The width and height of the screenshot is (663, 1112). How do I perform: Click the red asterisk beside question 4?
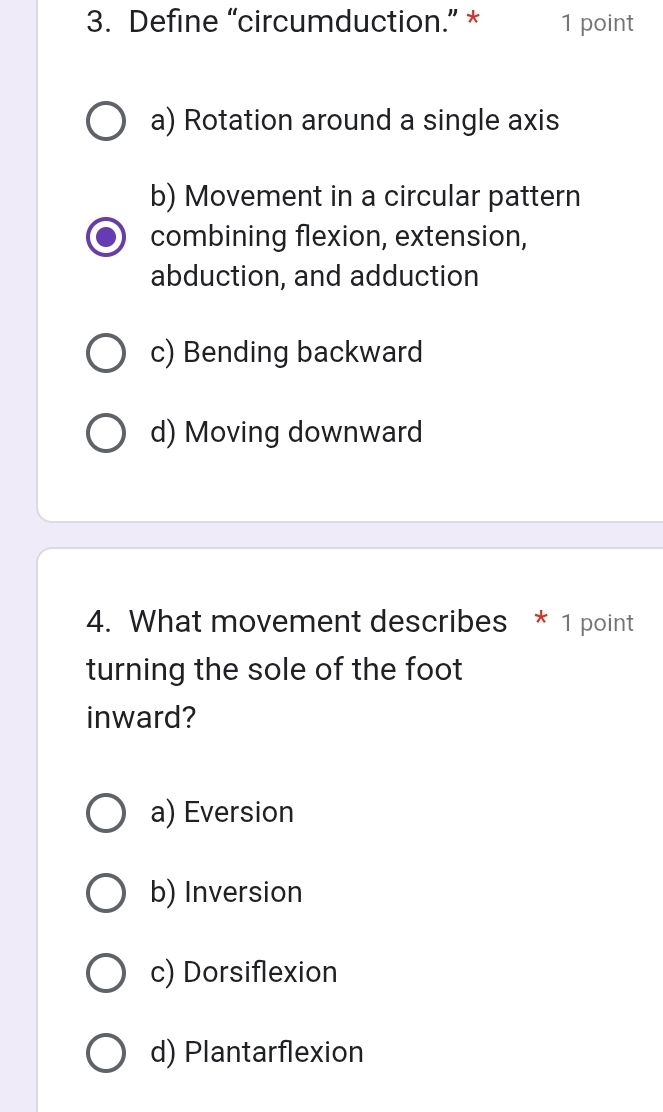540,620
